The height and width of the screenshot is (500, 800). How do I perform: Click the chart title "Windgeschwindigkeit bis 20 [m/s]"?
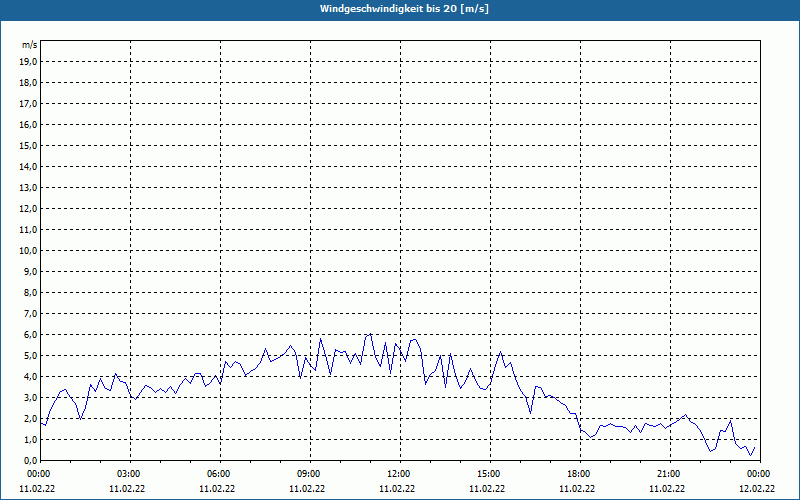[404, 9]
